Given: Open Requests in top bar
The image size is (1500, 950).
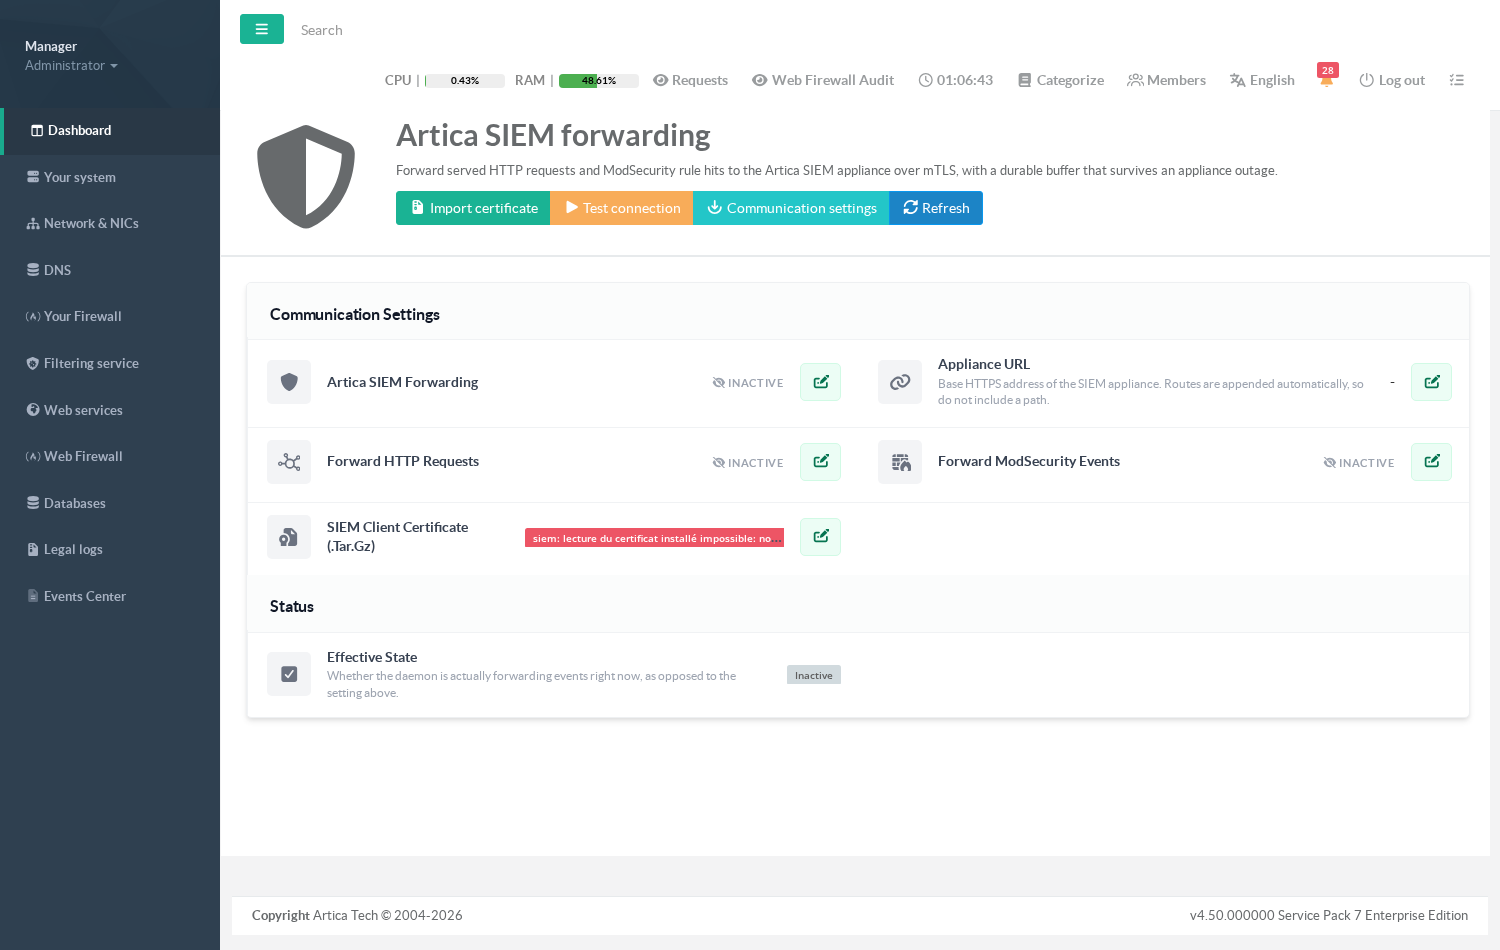Looking at the screenshot, I should tap(691, 80).
